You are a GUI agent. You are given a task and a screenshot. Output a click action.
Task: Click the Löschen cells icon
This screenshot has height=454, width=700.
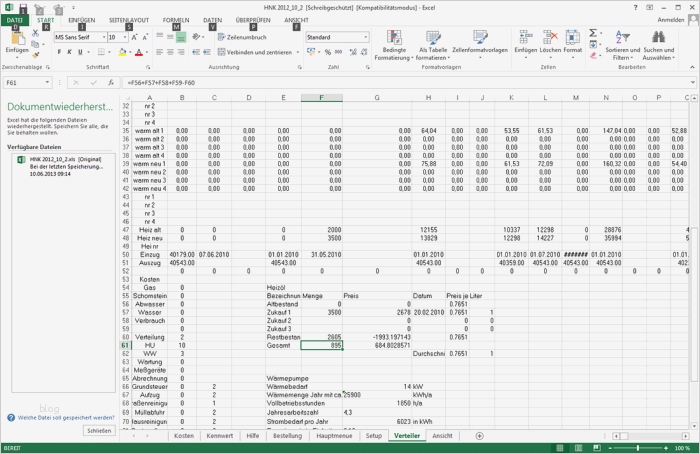pyautogui.click(x=550, y=37)
